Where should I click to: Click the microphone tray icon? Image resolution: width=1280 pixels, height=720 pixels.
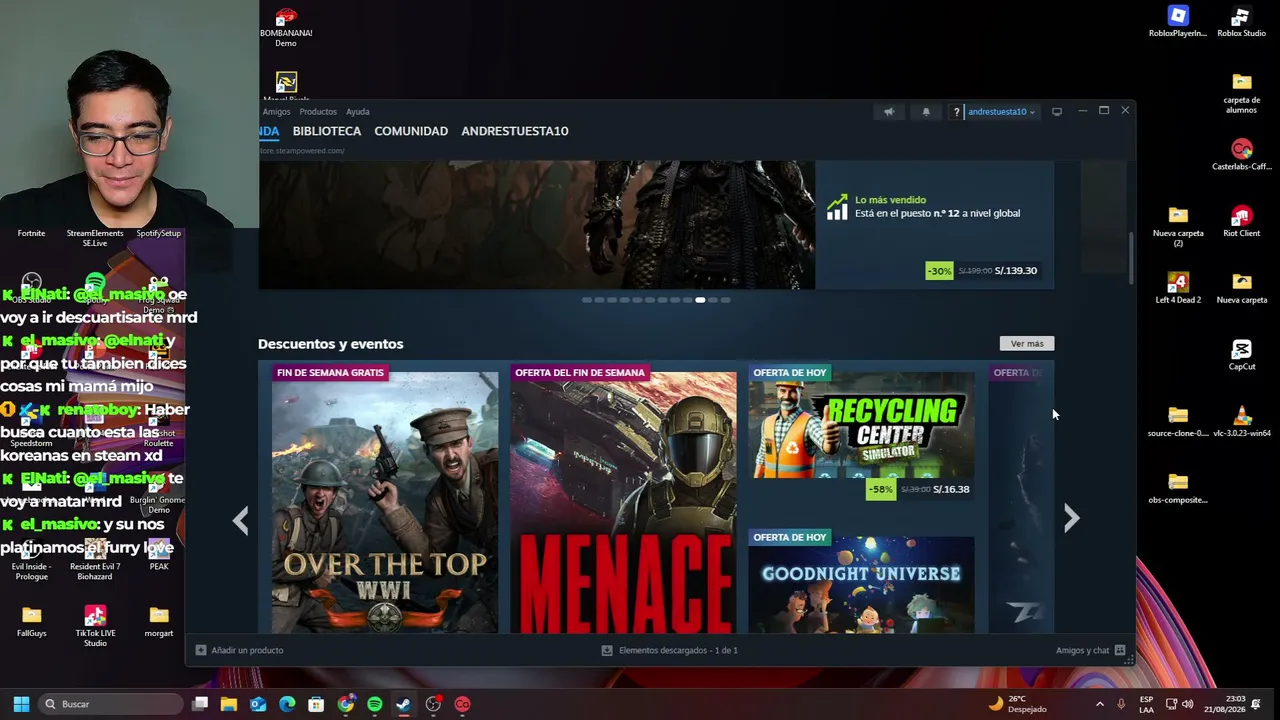[1122, 704]
